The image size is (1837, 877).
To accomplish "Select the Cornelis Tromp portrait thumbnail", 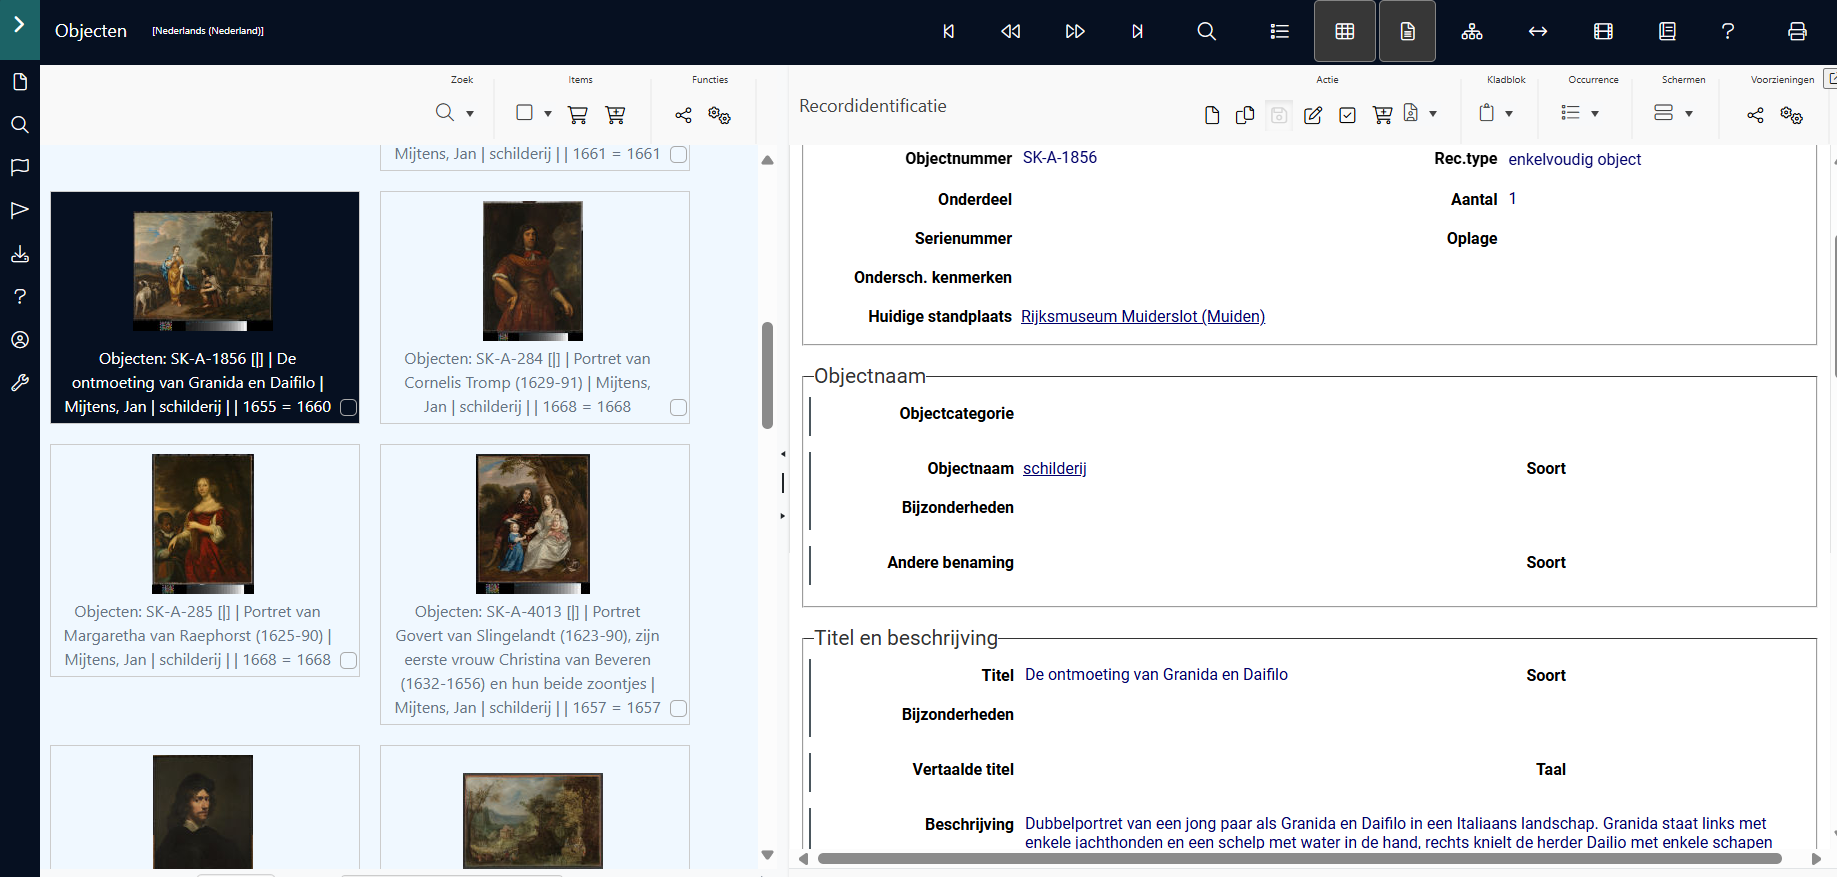I will click(533, 271).
